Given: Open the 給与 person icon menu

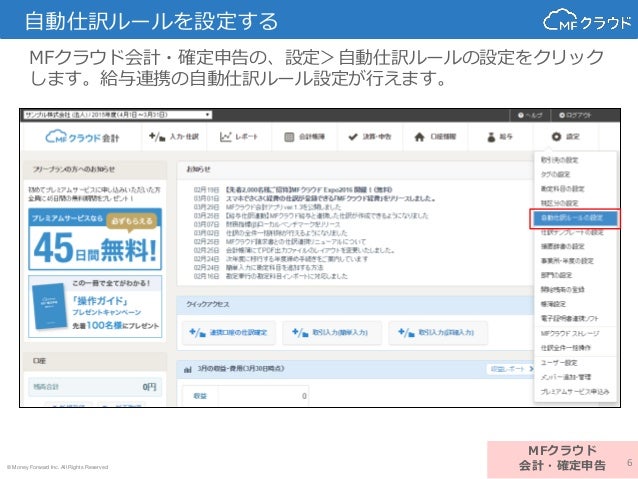Looking at the screenshot, I should 500,137.
